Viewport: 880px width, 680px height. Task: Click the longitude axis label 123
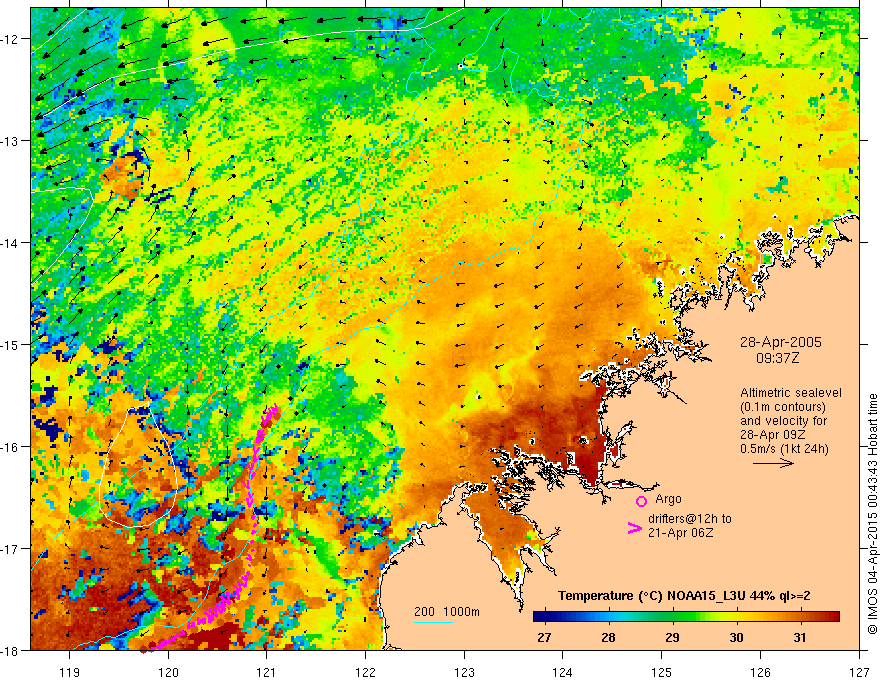pyautogui.click(x=464, y=672)
